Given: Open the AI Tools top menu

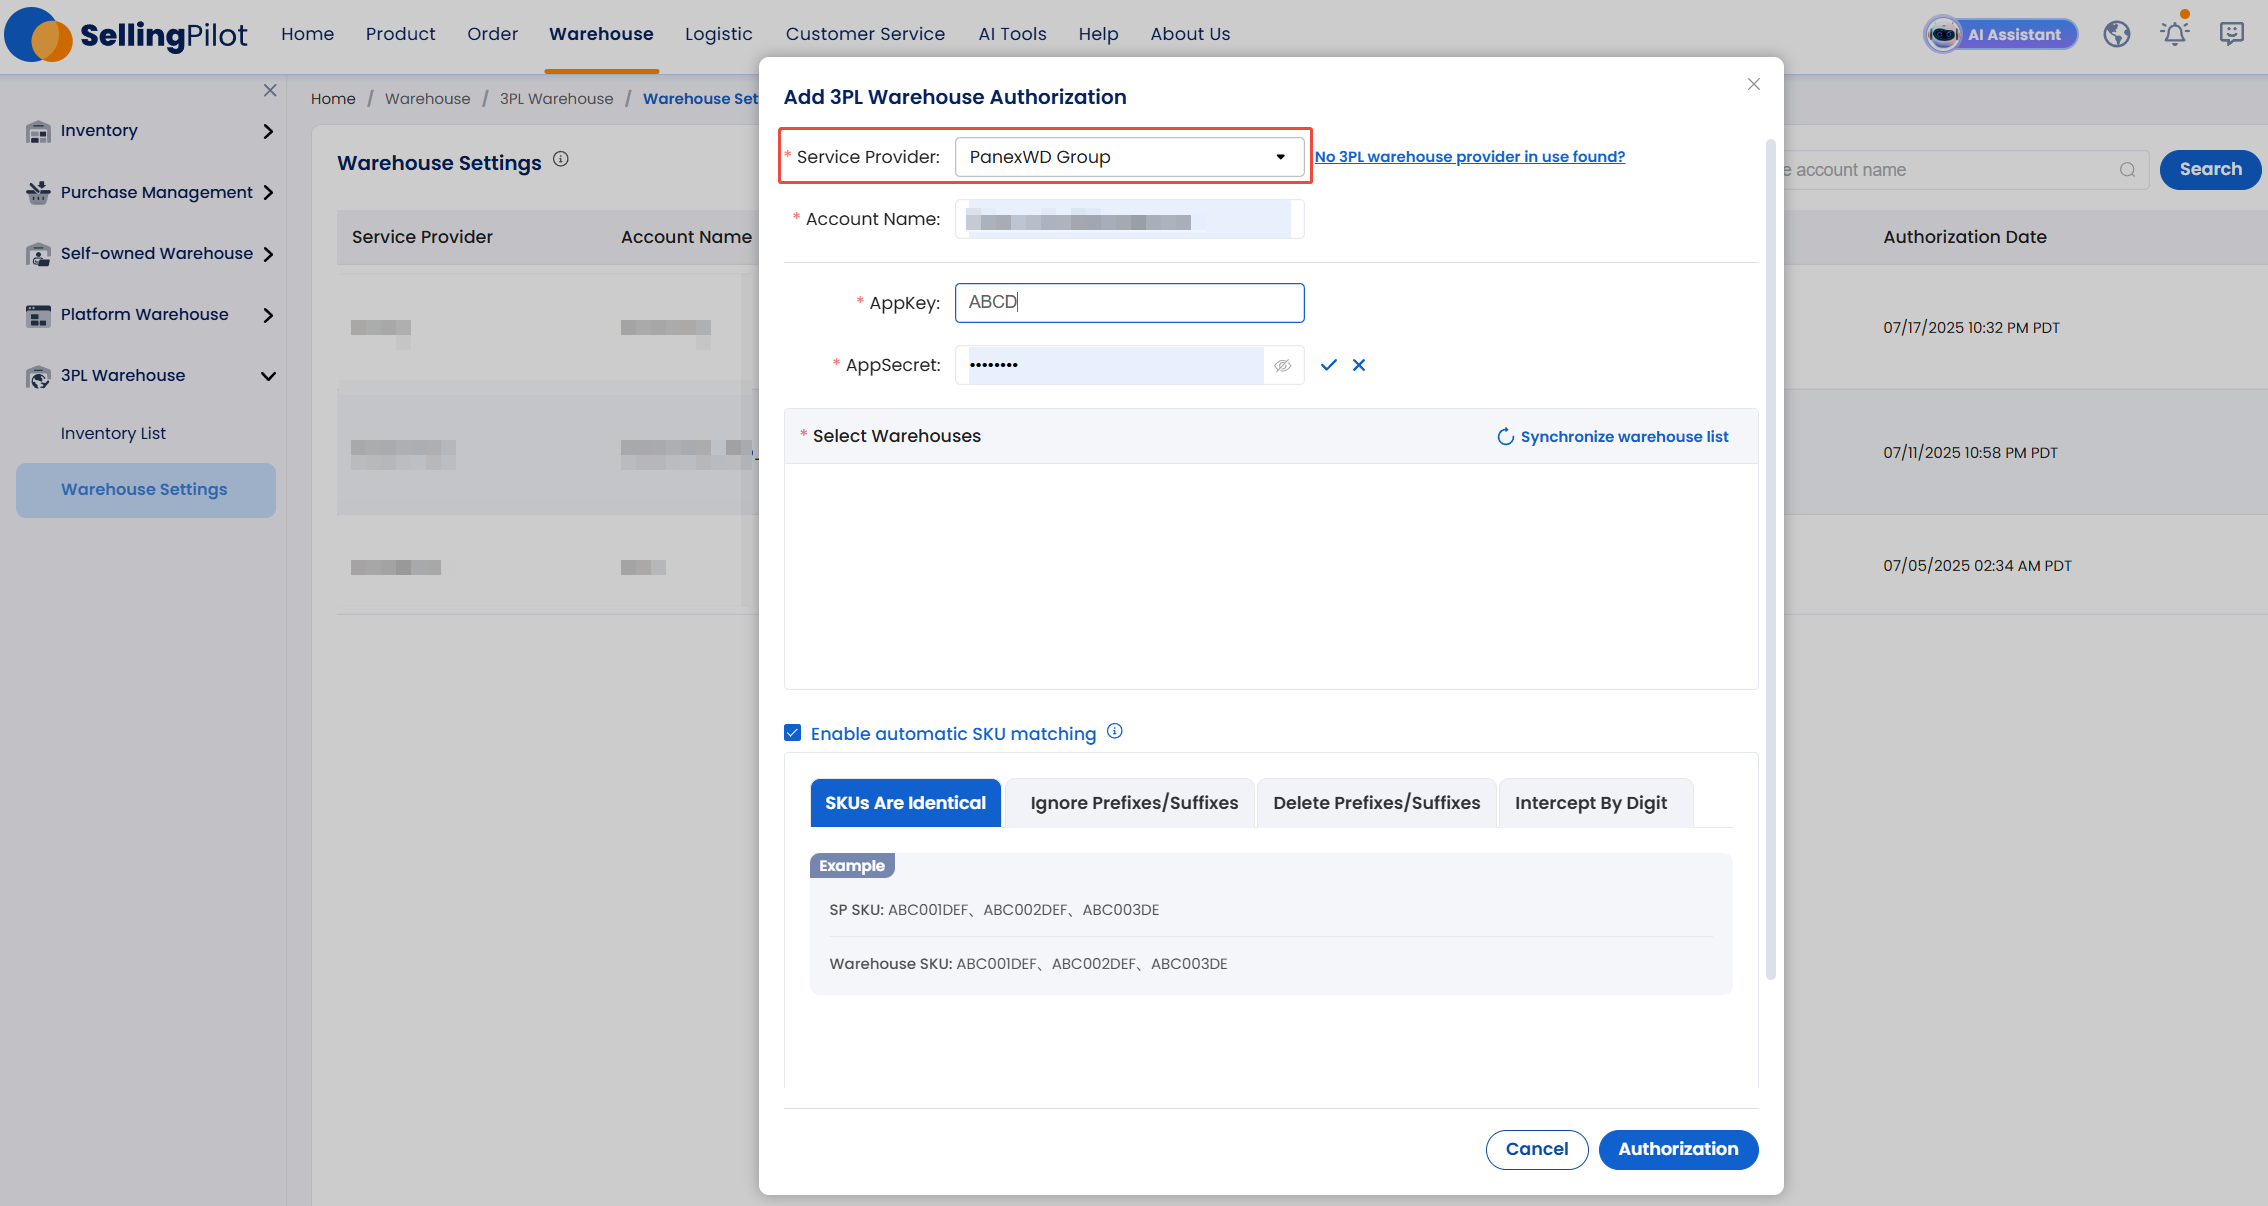Looking at the screenshot, I should (1012, 34).
